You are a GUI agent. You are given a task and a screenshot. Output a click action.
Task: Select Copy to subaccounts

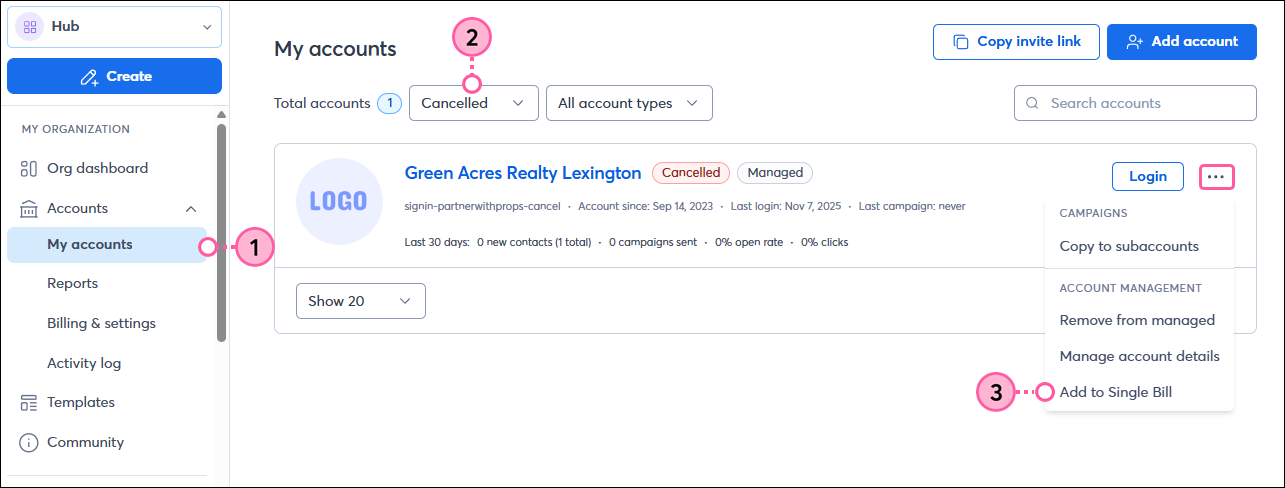click(x=1129, y=246)
